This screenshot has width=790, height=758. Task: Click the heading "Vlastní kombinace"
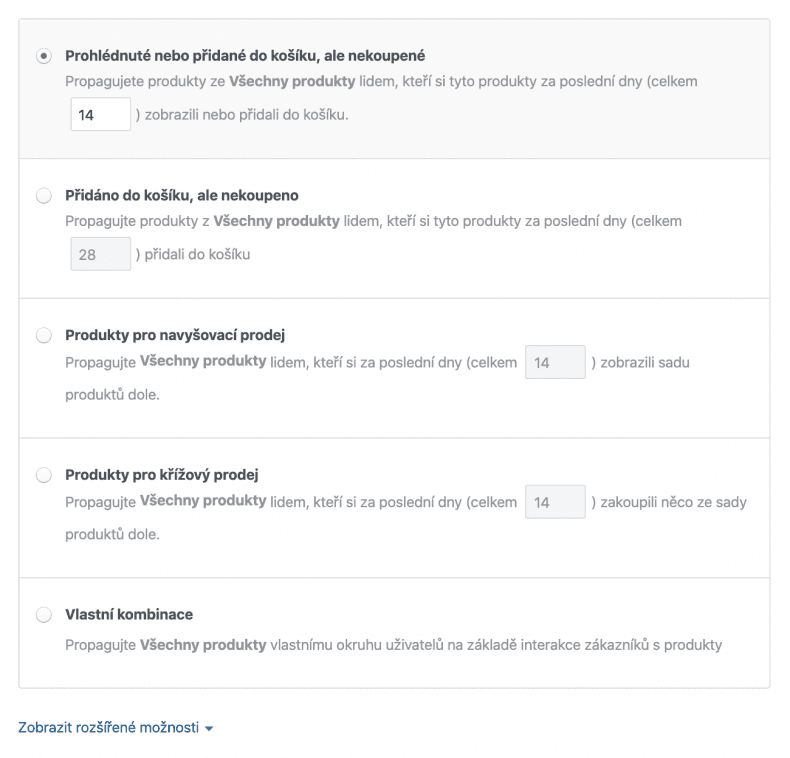pyautogui.click(x=129, y=615)
